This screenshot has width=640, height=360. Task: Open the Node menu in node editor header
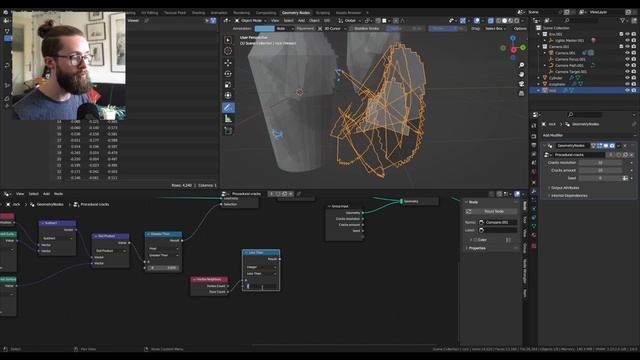click(58, 194)
